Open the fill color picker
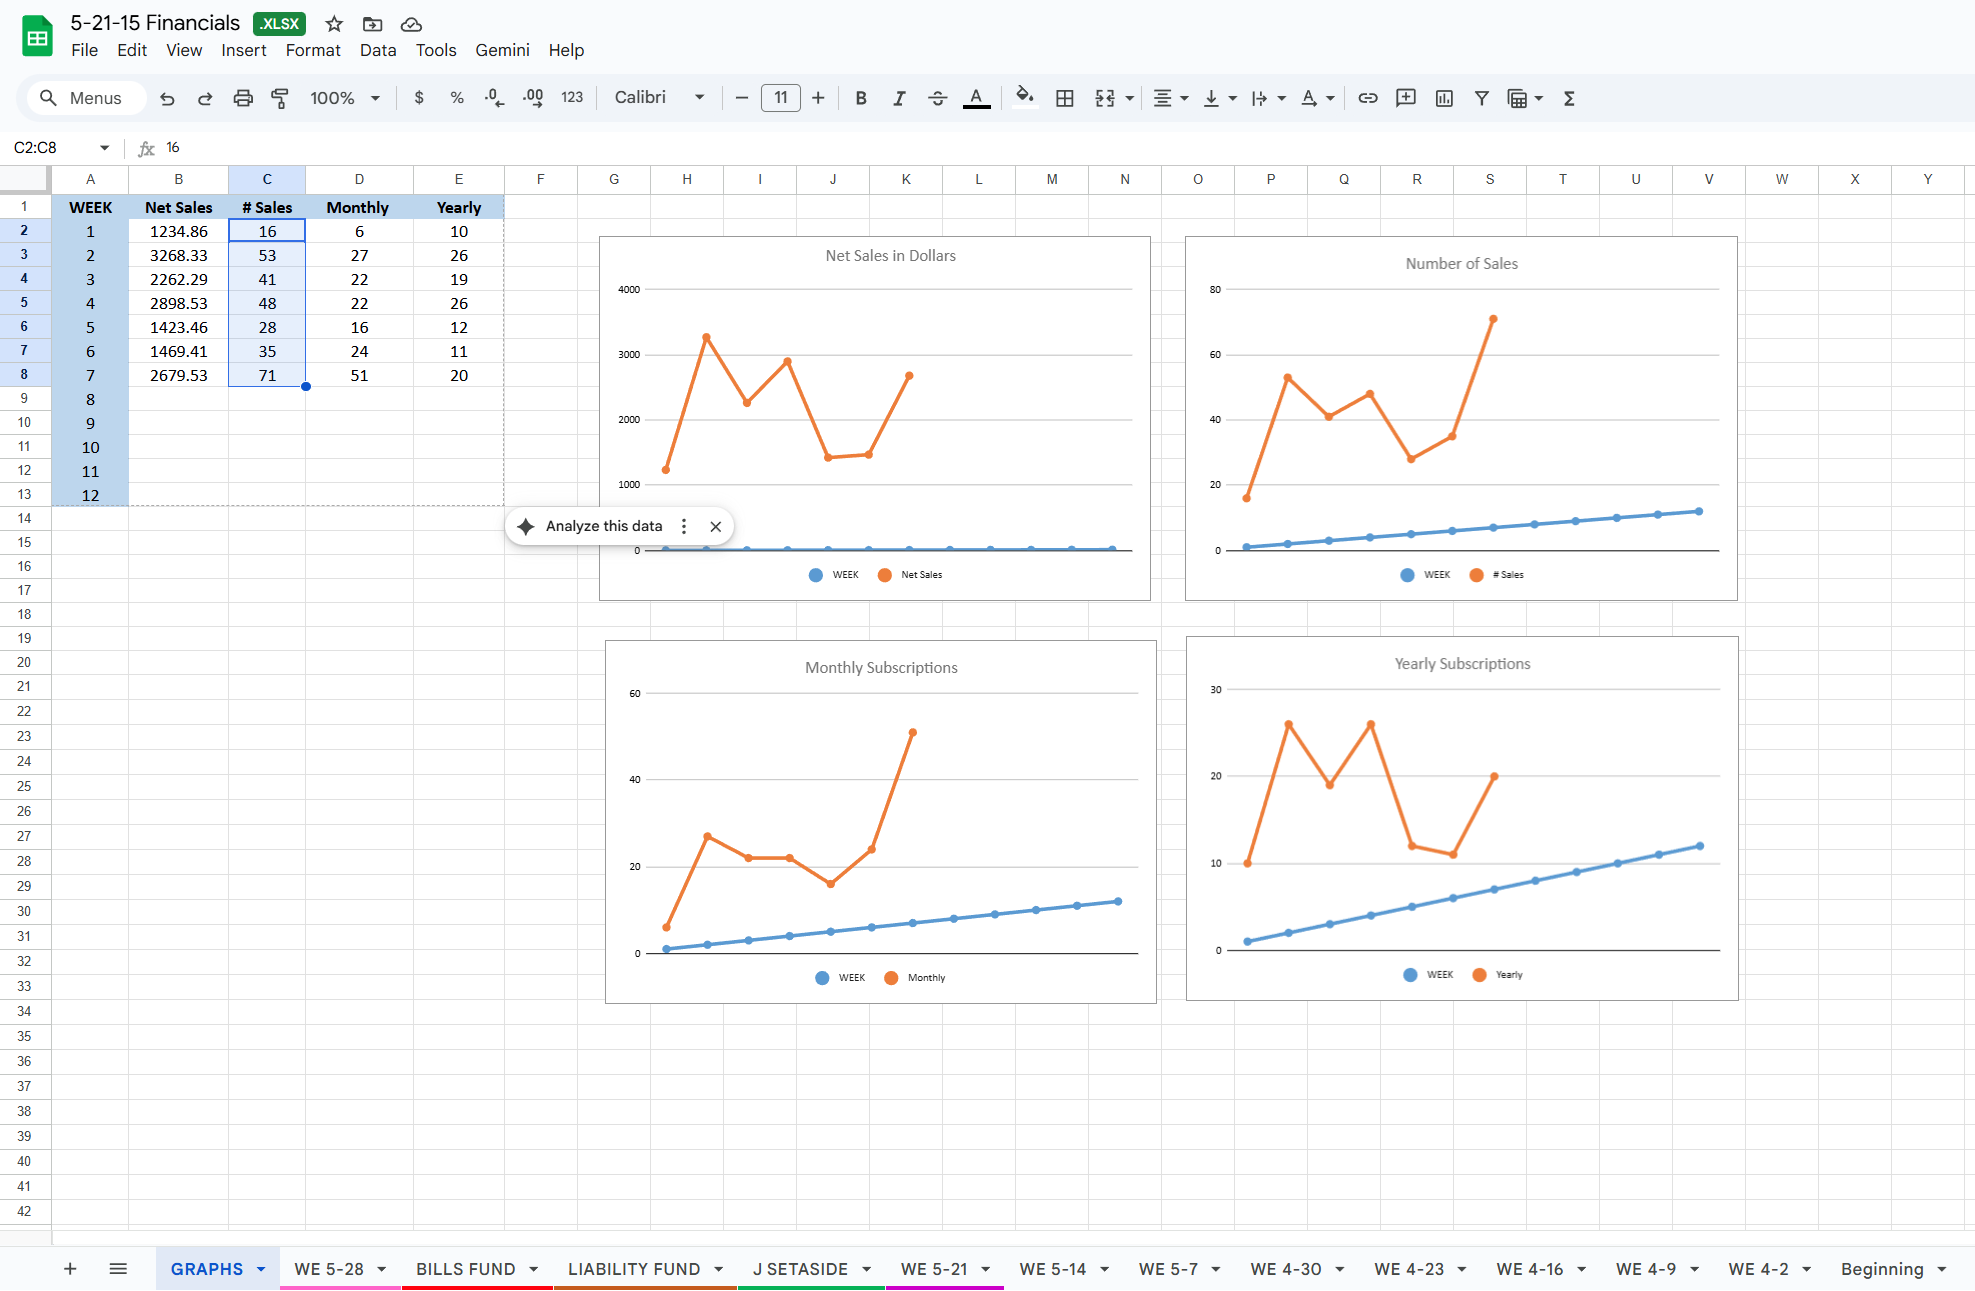The height and width of the screenshot is (1291, 1975). 1024,98
